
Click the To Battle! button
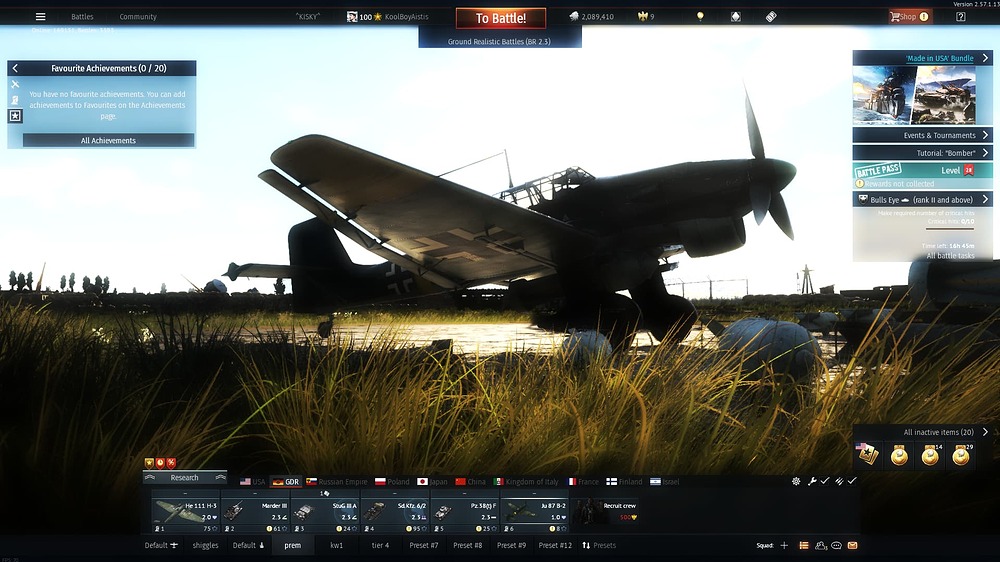pyautogui.click(x=501, y=18)
